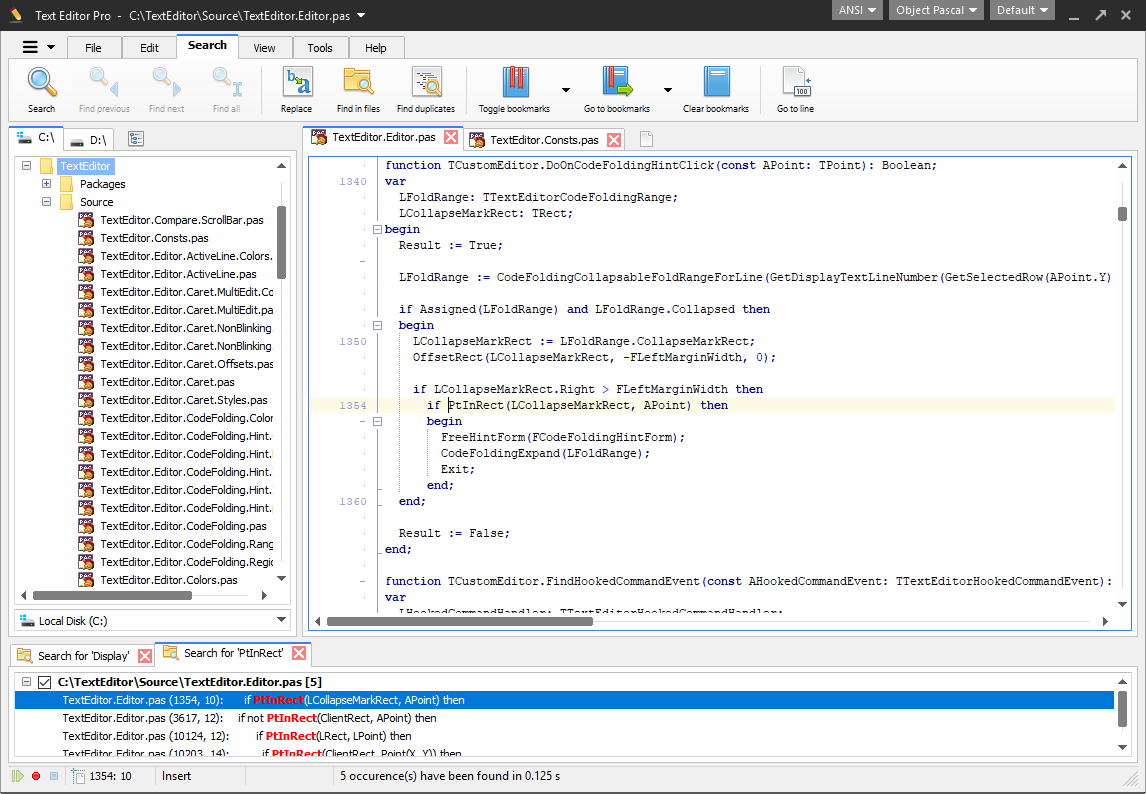Image resolution: width=1146 pixels, height=794 pixels.
Task: Open the Toggle bookmarks dropdown arrow
Action: [x=566, y=90]
